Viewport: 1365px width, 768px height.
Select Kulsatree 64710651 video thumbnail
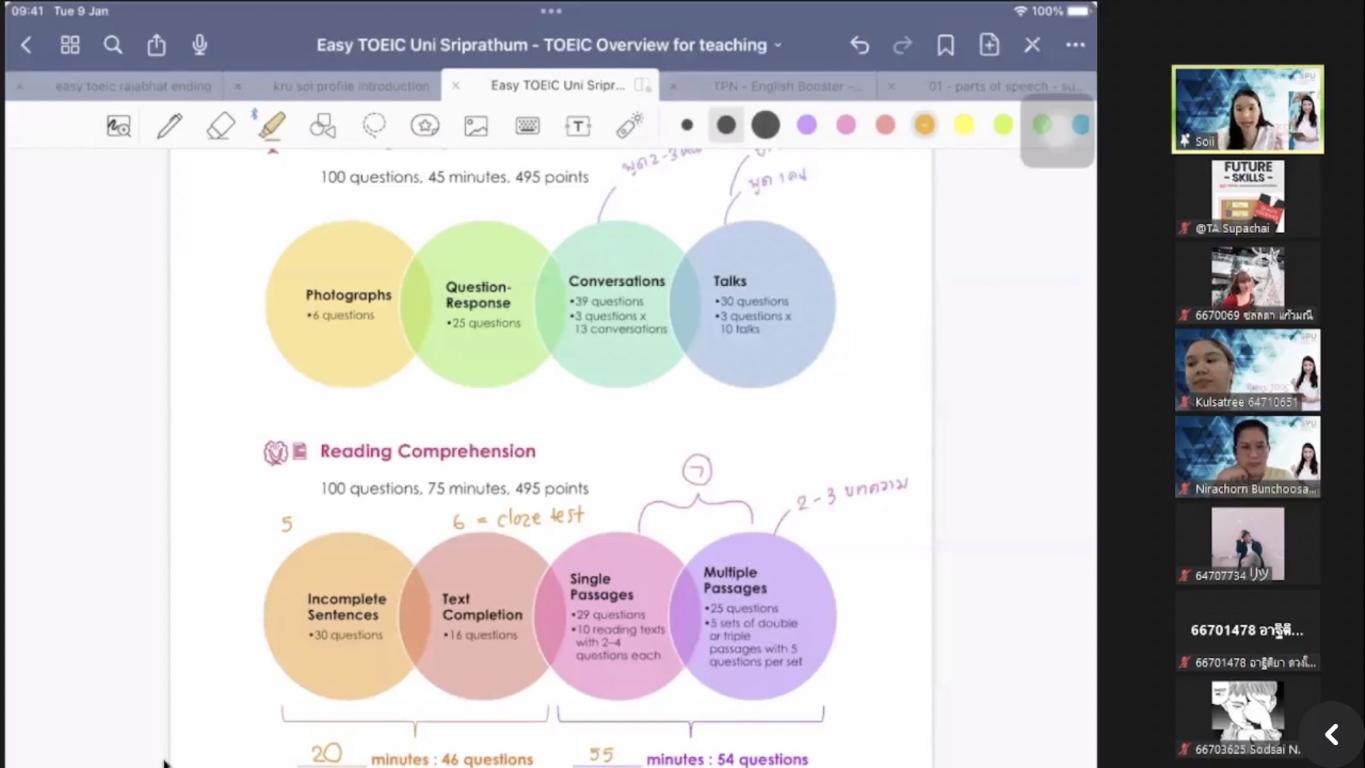coord(1247,370)
